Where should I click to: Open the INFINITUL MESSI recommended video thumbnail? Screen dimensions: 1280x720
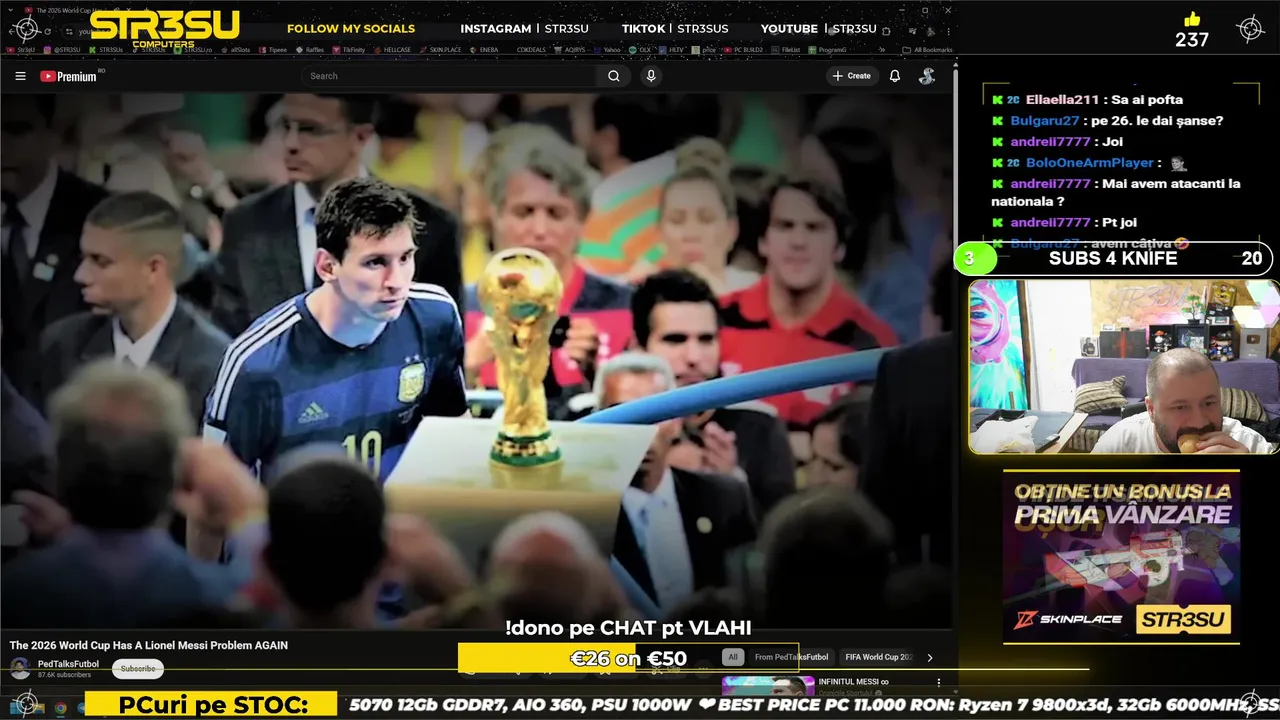coord(766,685)
